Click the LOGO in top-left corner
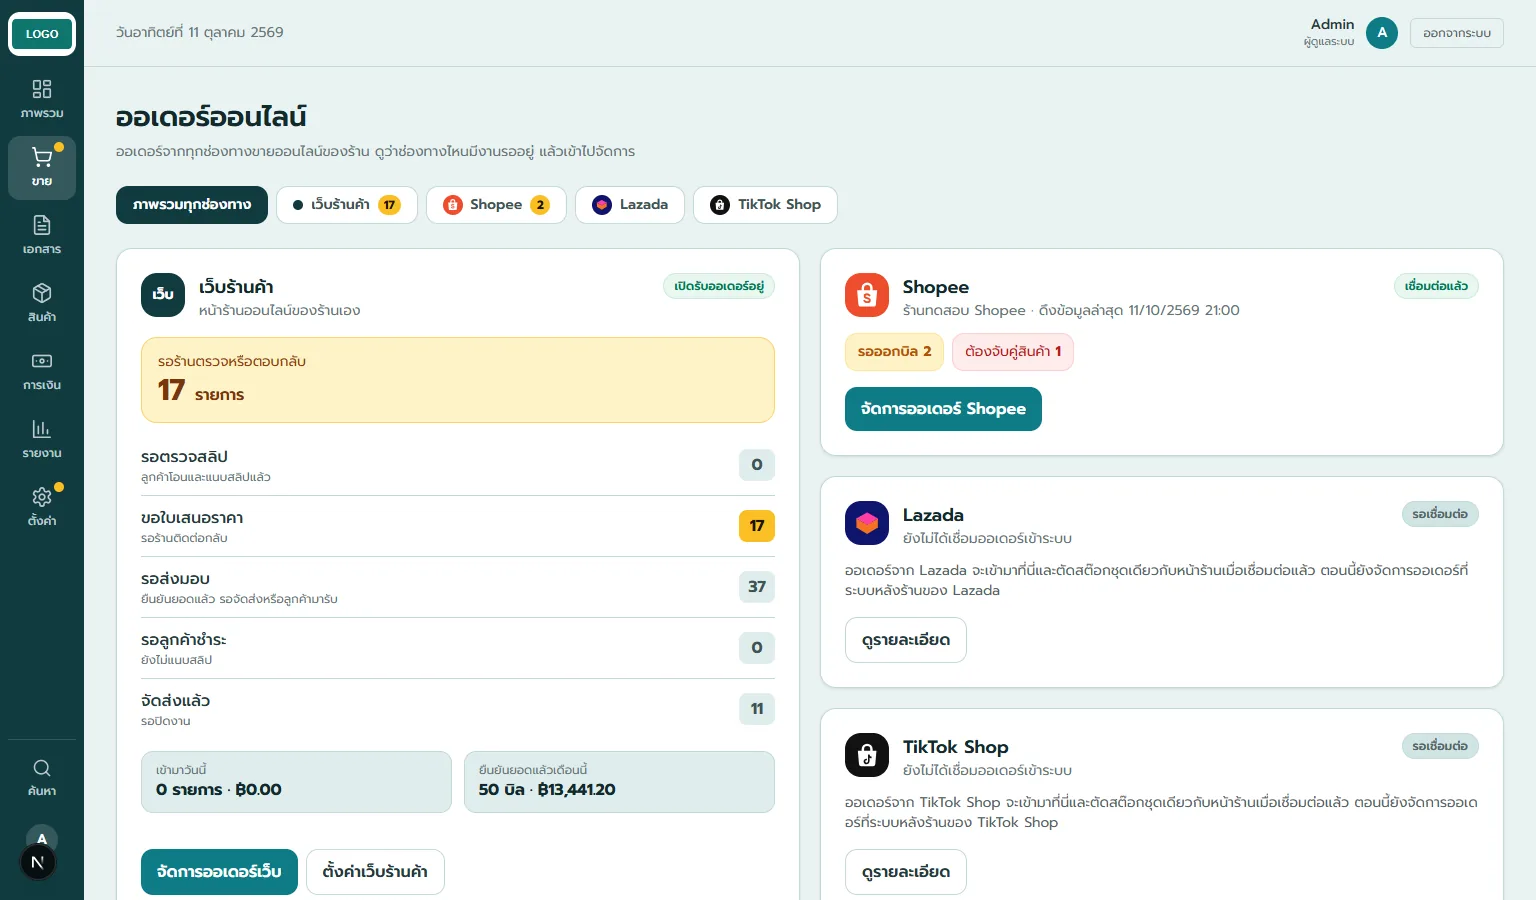The height and width of the screenshot is (900, 1536). pyautogui.click(x=42, y=34)
